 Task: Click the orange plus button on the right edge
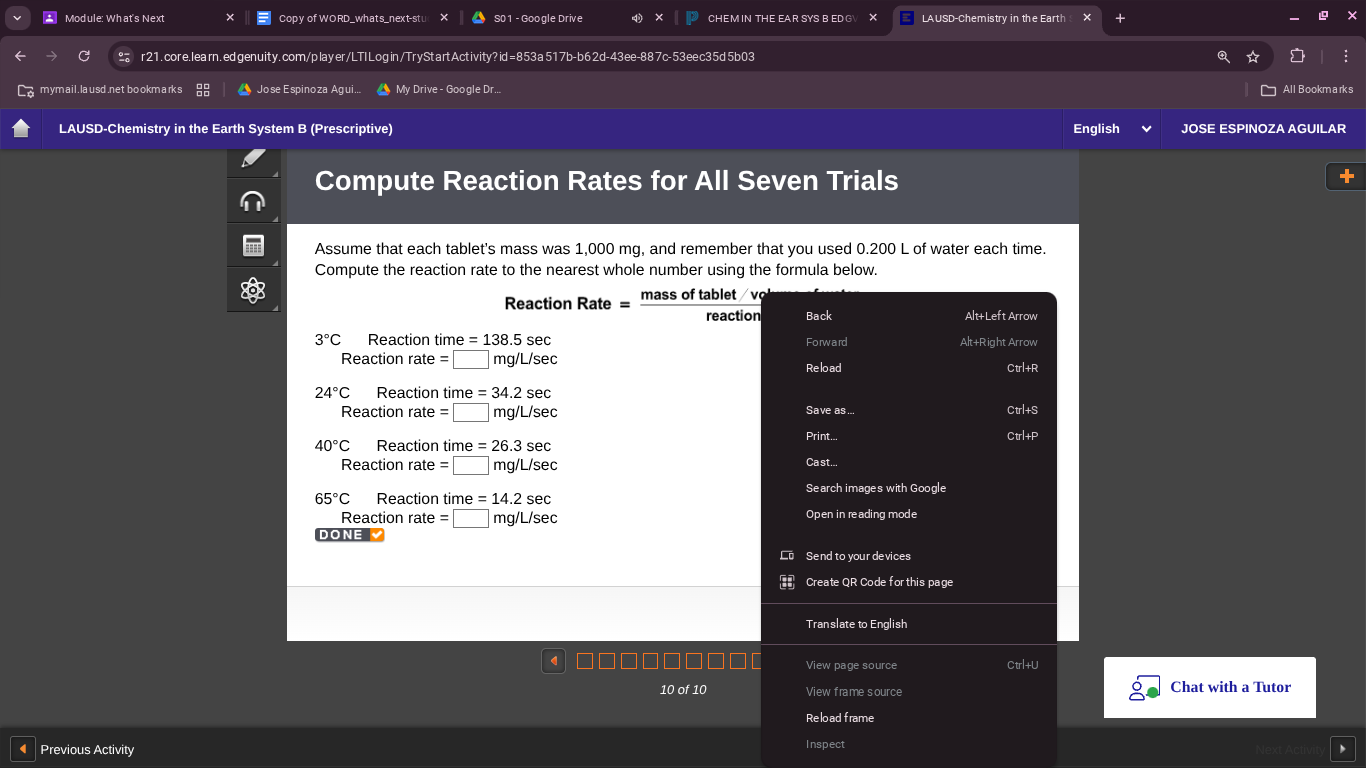click(1345, 176)
